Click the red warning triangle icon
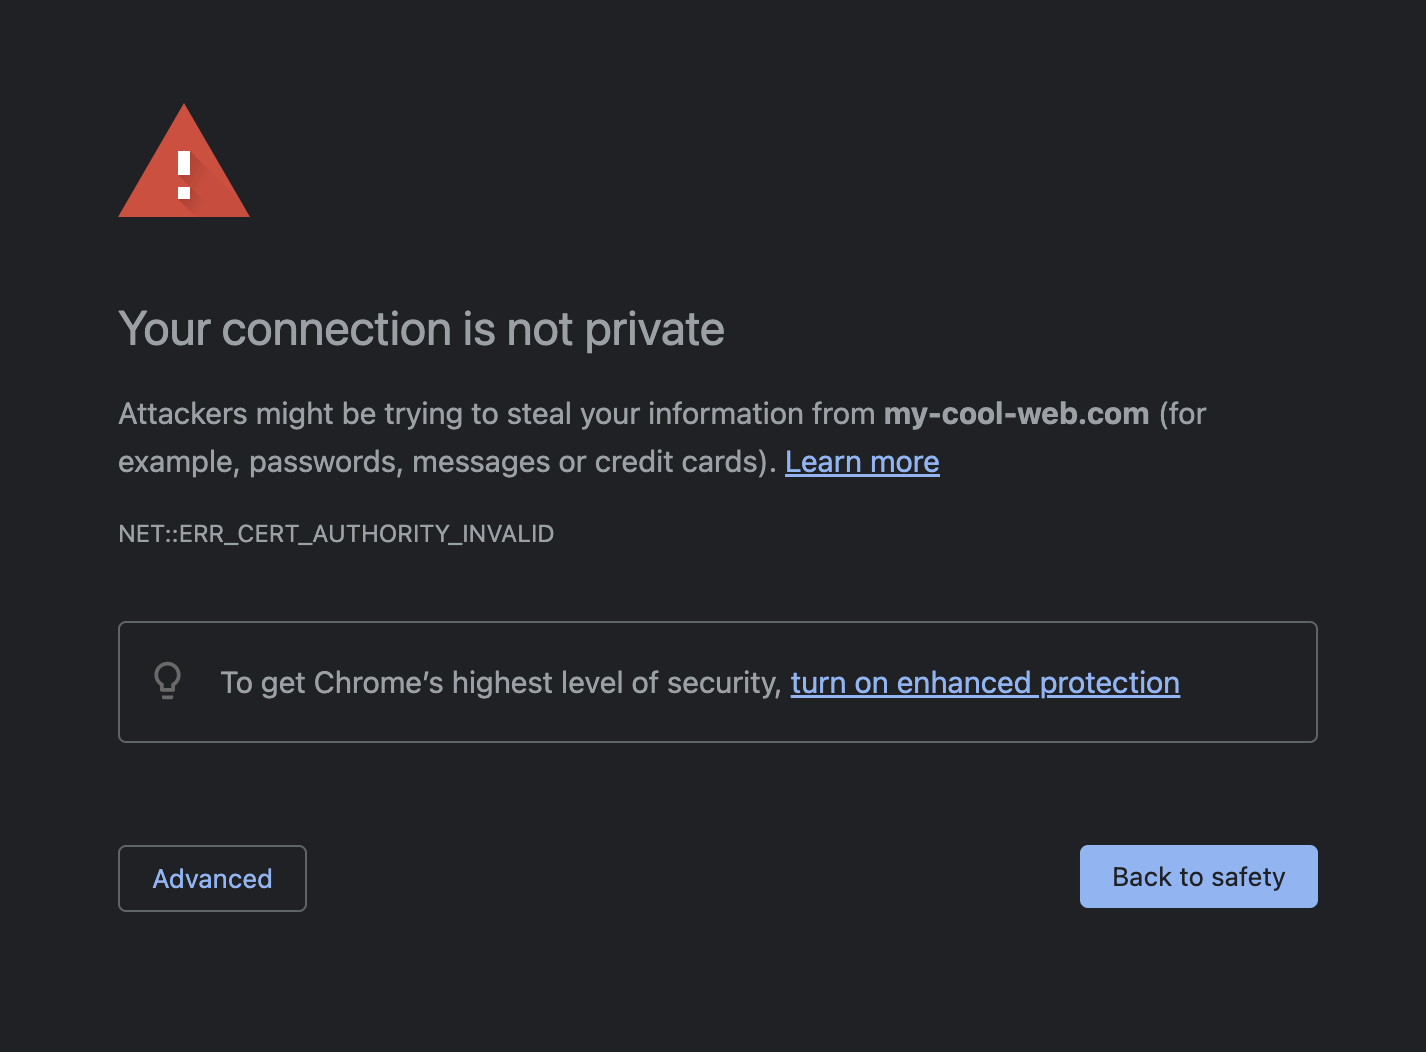This screenshot has height=1052, width=1426. 184,161
